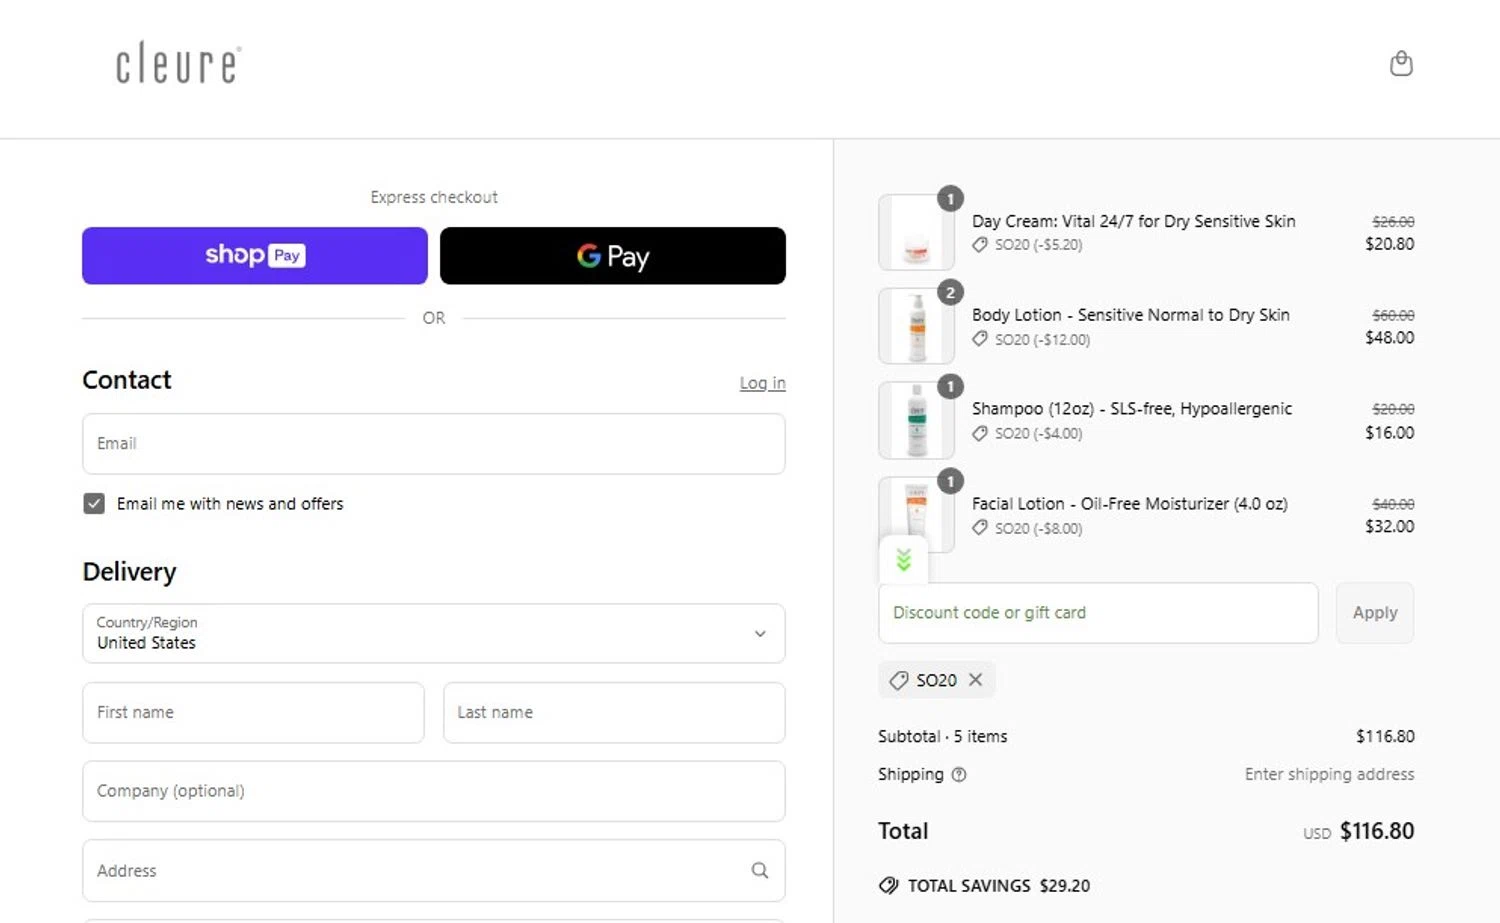Click the $116.80 total amount

[x=1377, y=831]
